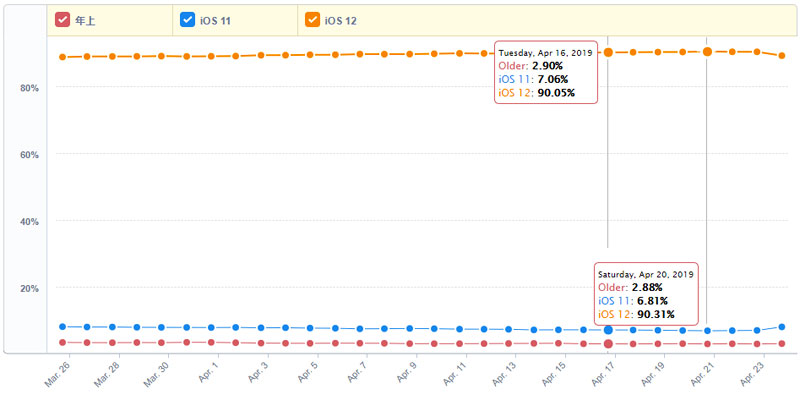Viewport: 800px width, 395px height.
Task: Click the 60% y-axis label
Action: (x=30, y=155)
